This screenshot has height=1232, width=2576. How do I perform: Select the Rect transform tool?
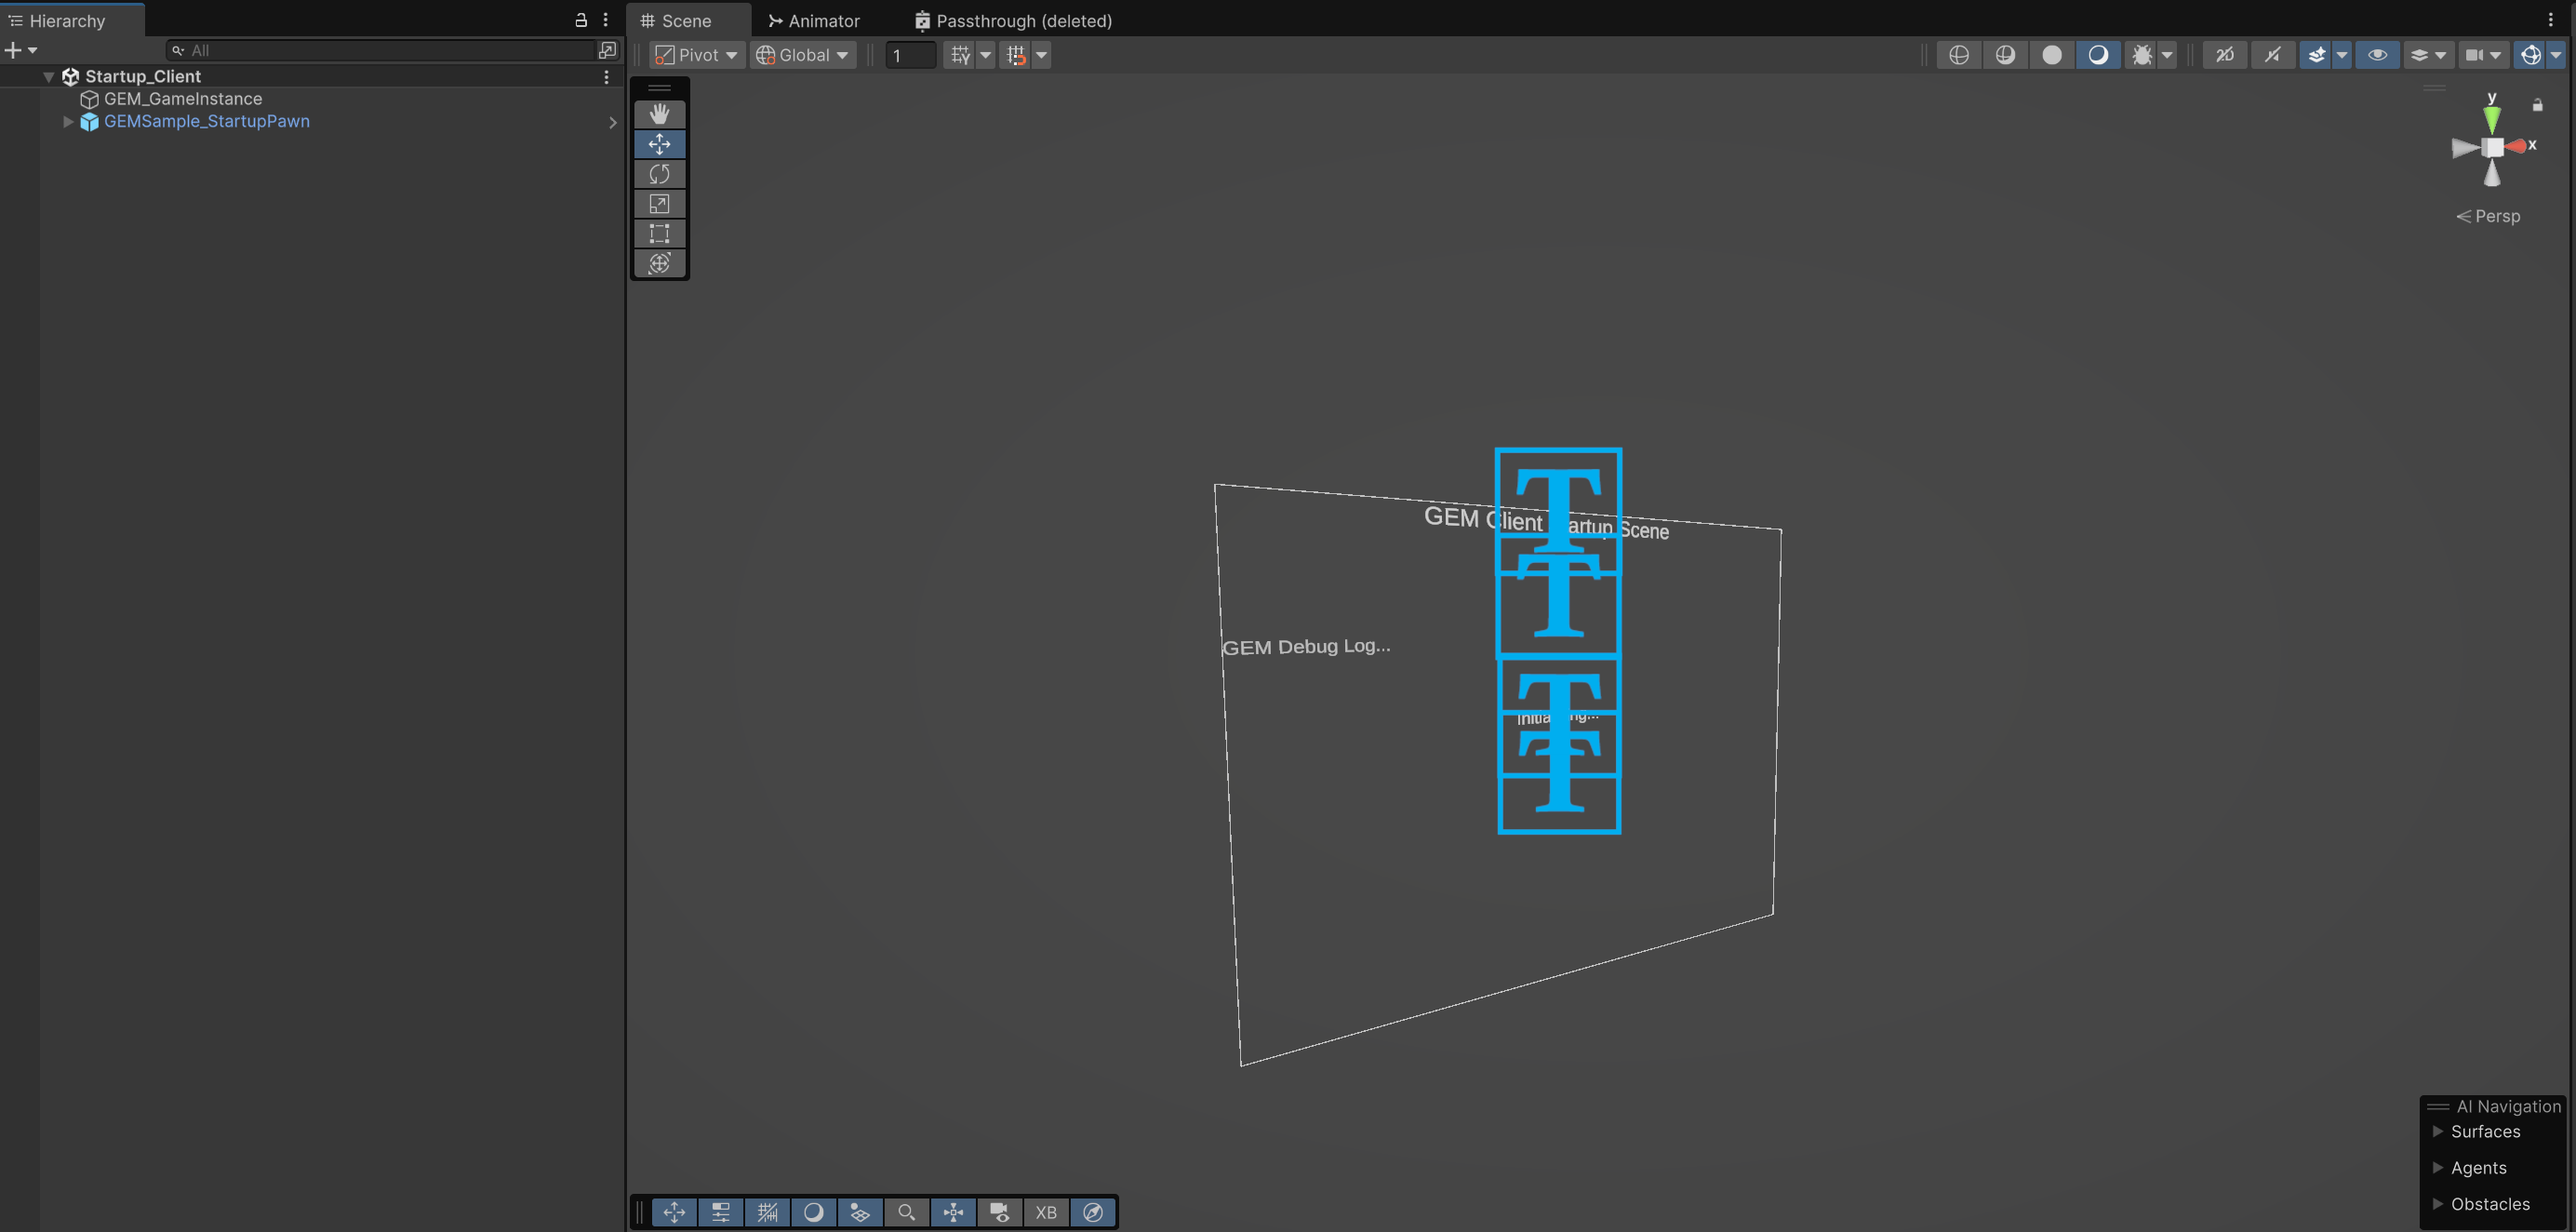pyautogui.click(x=659, y=234)
